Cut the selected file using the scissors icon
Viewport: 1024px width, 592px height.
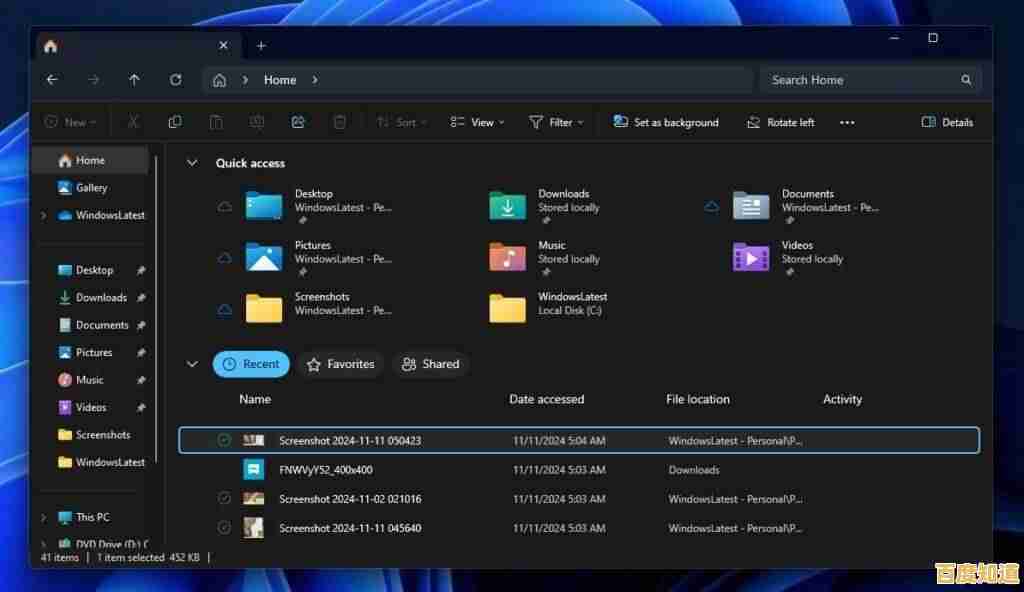pos(133,121)
